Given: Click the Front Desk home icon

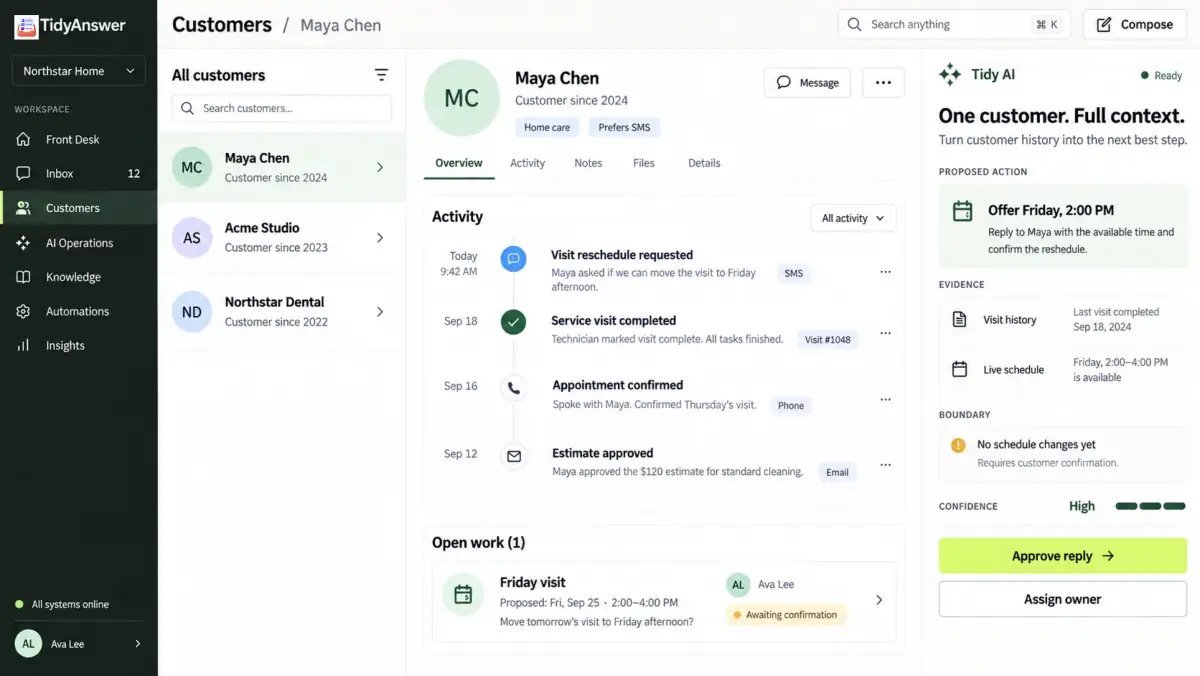Looking at the screenshot, I should click(x=23, y=140).
